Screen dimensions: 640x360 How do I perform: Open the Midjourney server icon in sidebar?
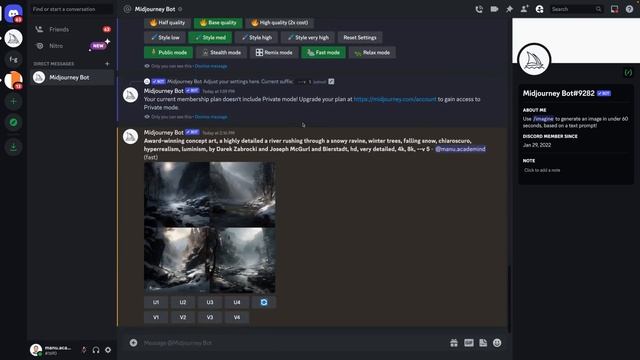[x=13, y=39]
